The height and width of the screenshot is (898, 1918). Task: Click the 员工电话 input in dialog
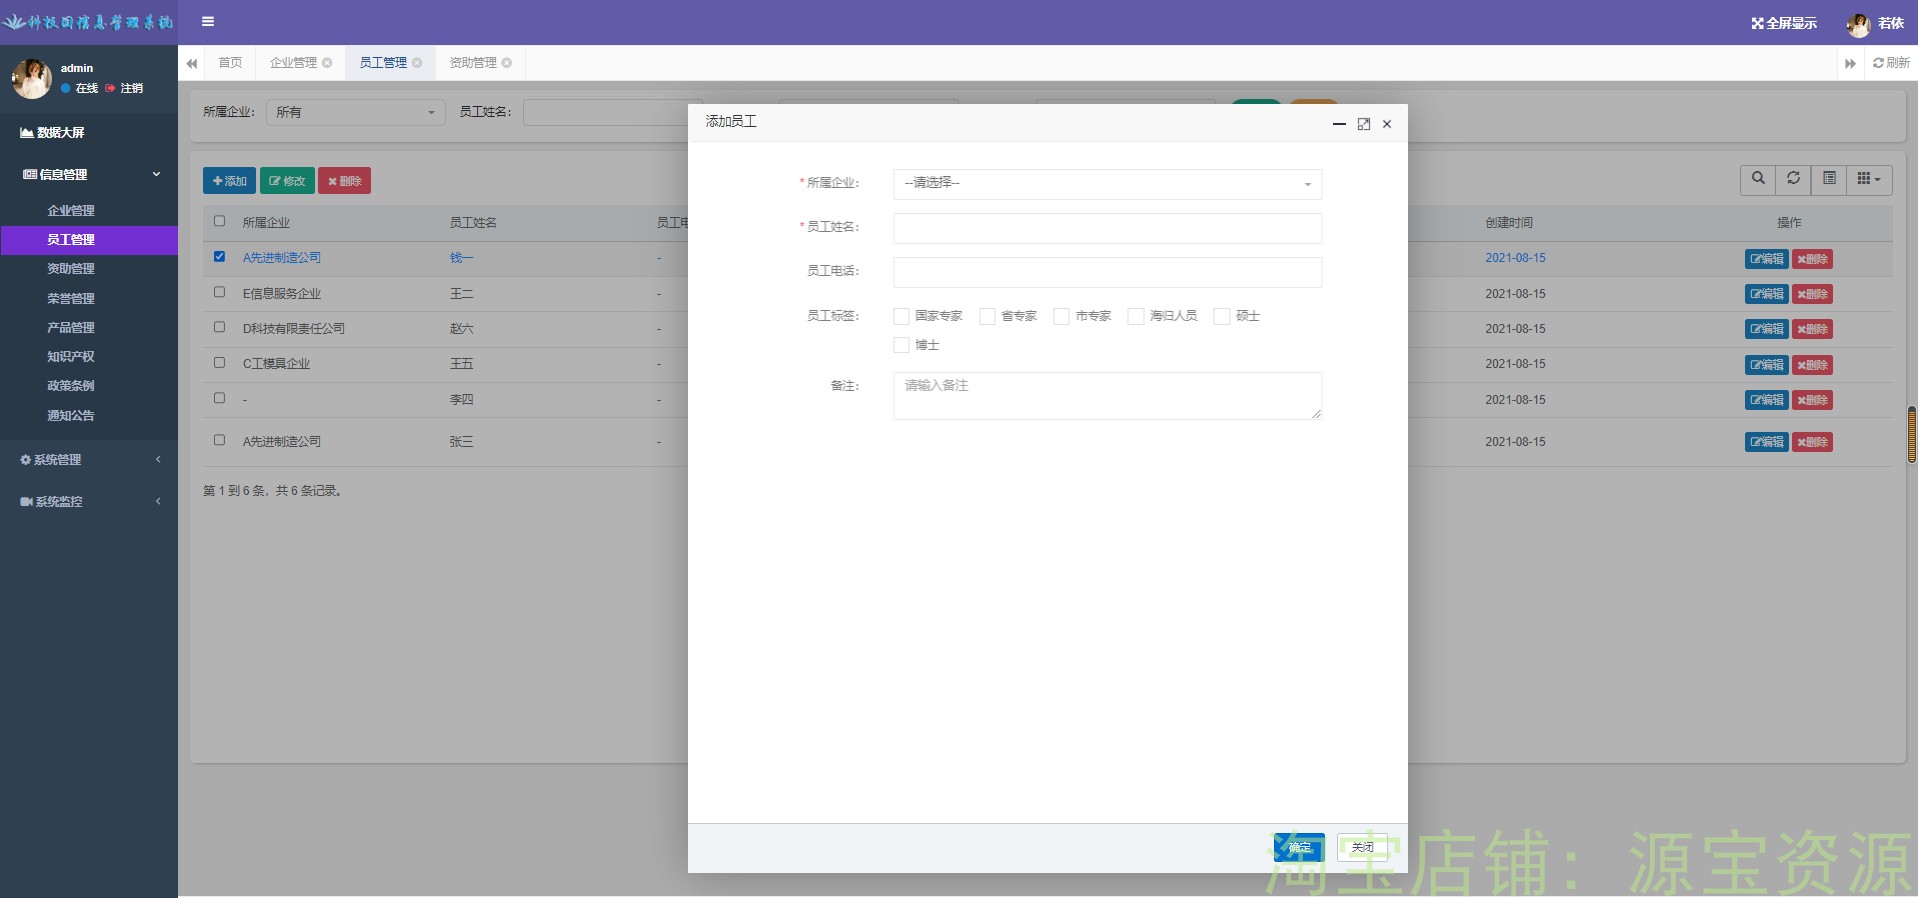[1107, 272]
